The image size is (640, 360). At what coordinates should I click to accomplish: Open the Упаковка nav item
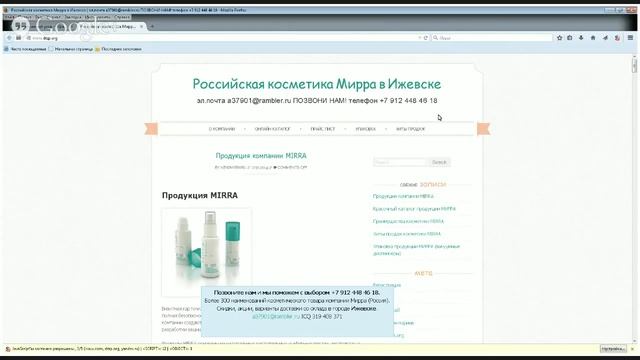[x=365, y=129]
